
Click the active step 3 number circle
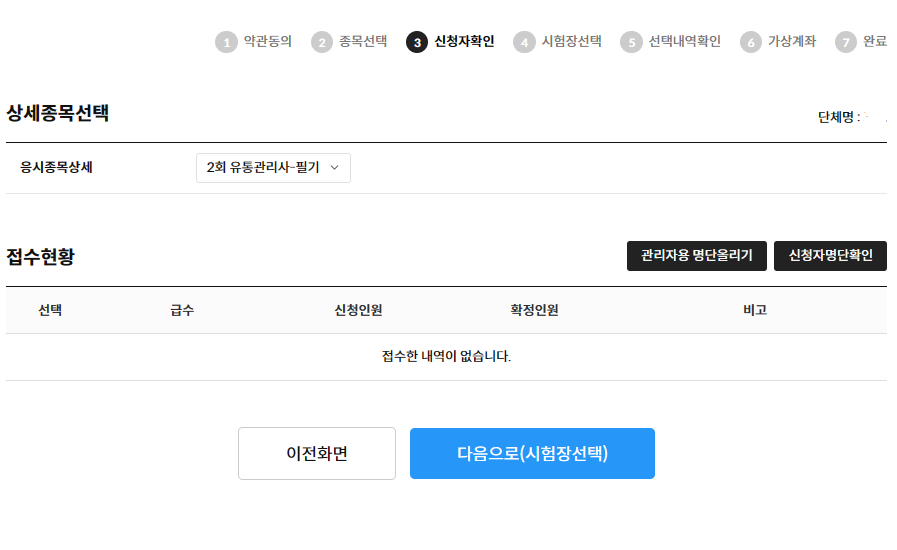coord(417,42)
